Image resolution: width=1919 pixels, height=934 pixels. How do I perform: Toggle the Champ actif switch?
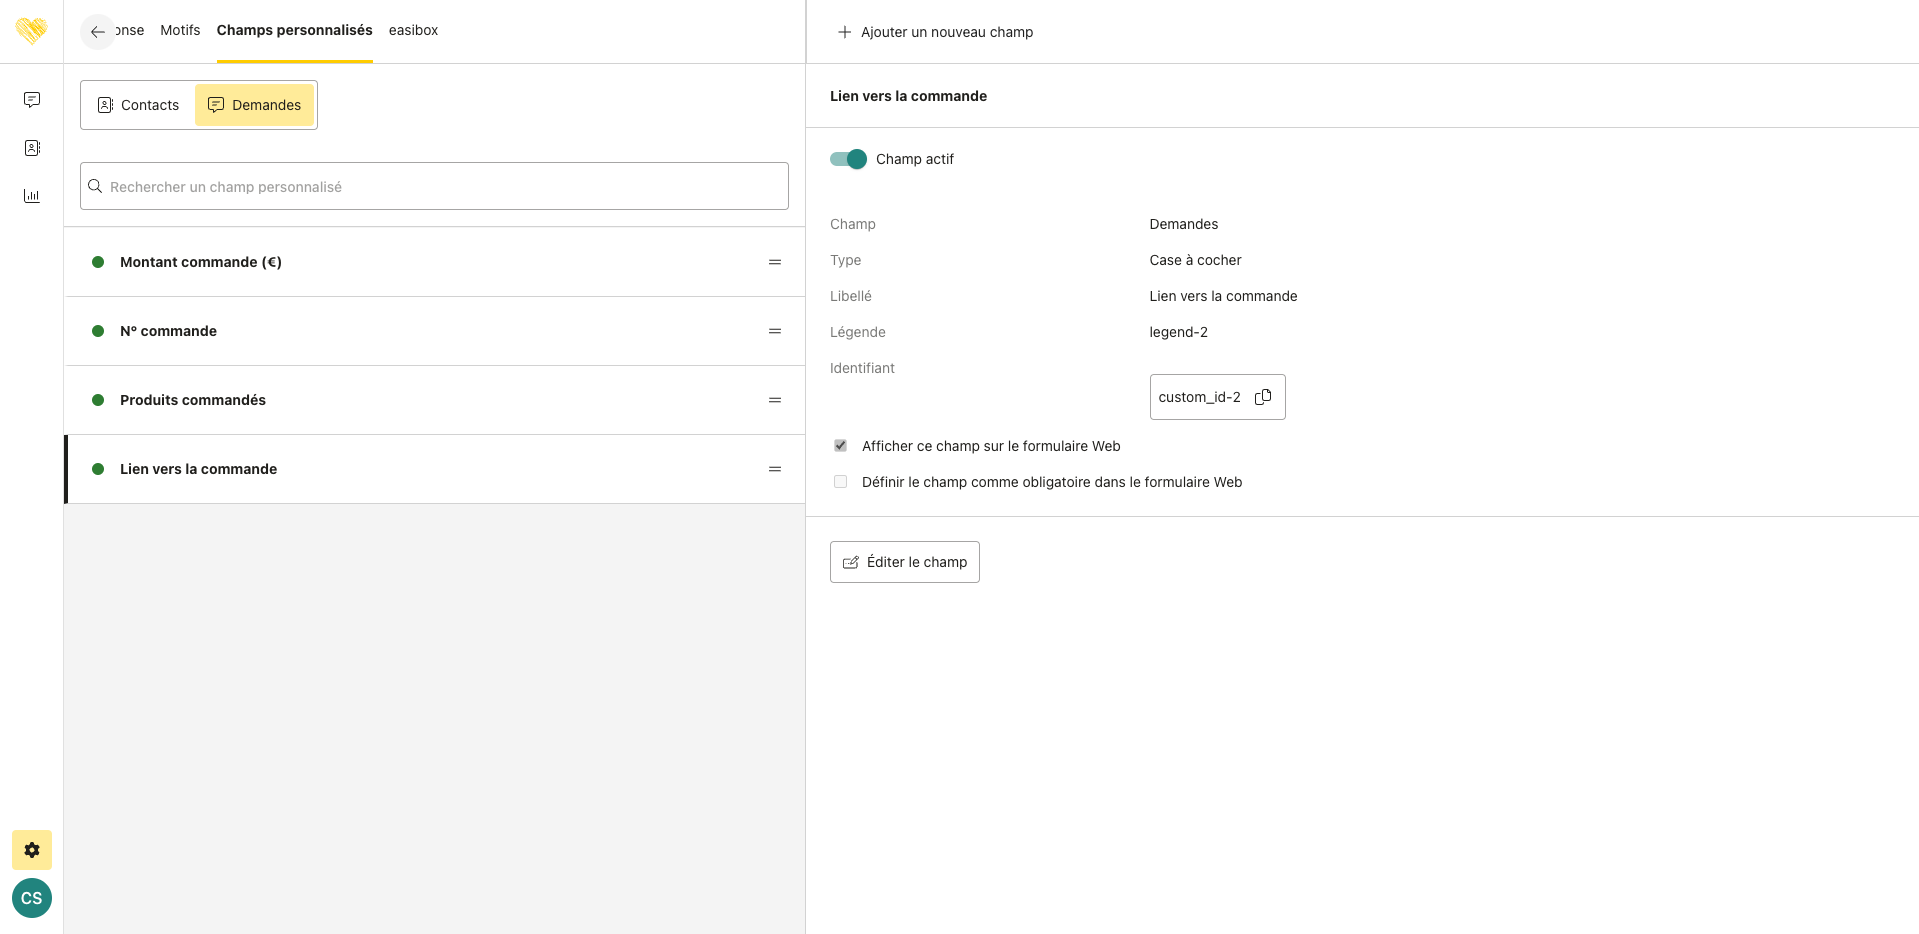tap(849, 159)
